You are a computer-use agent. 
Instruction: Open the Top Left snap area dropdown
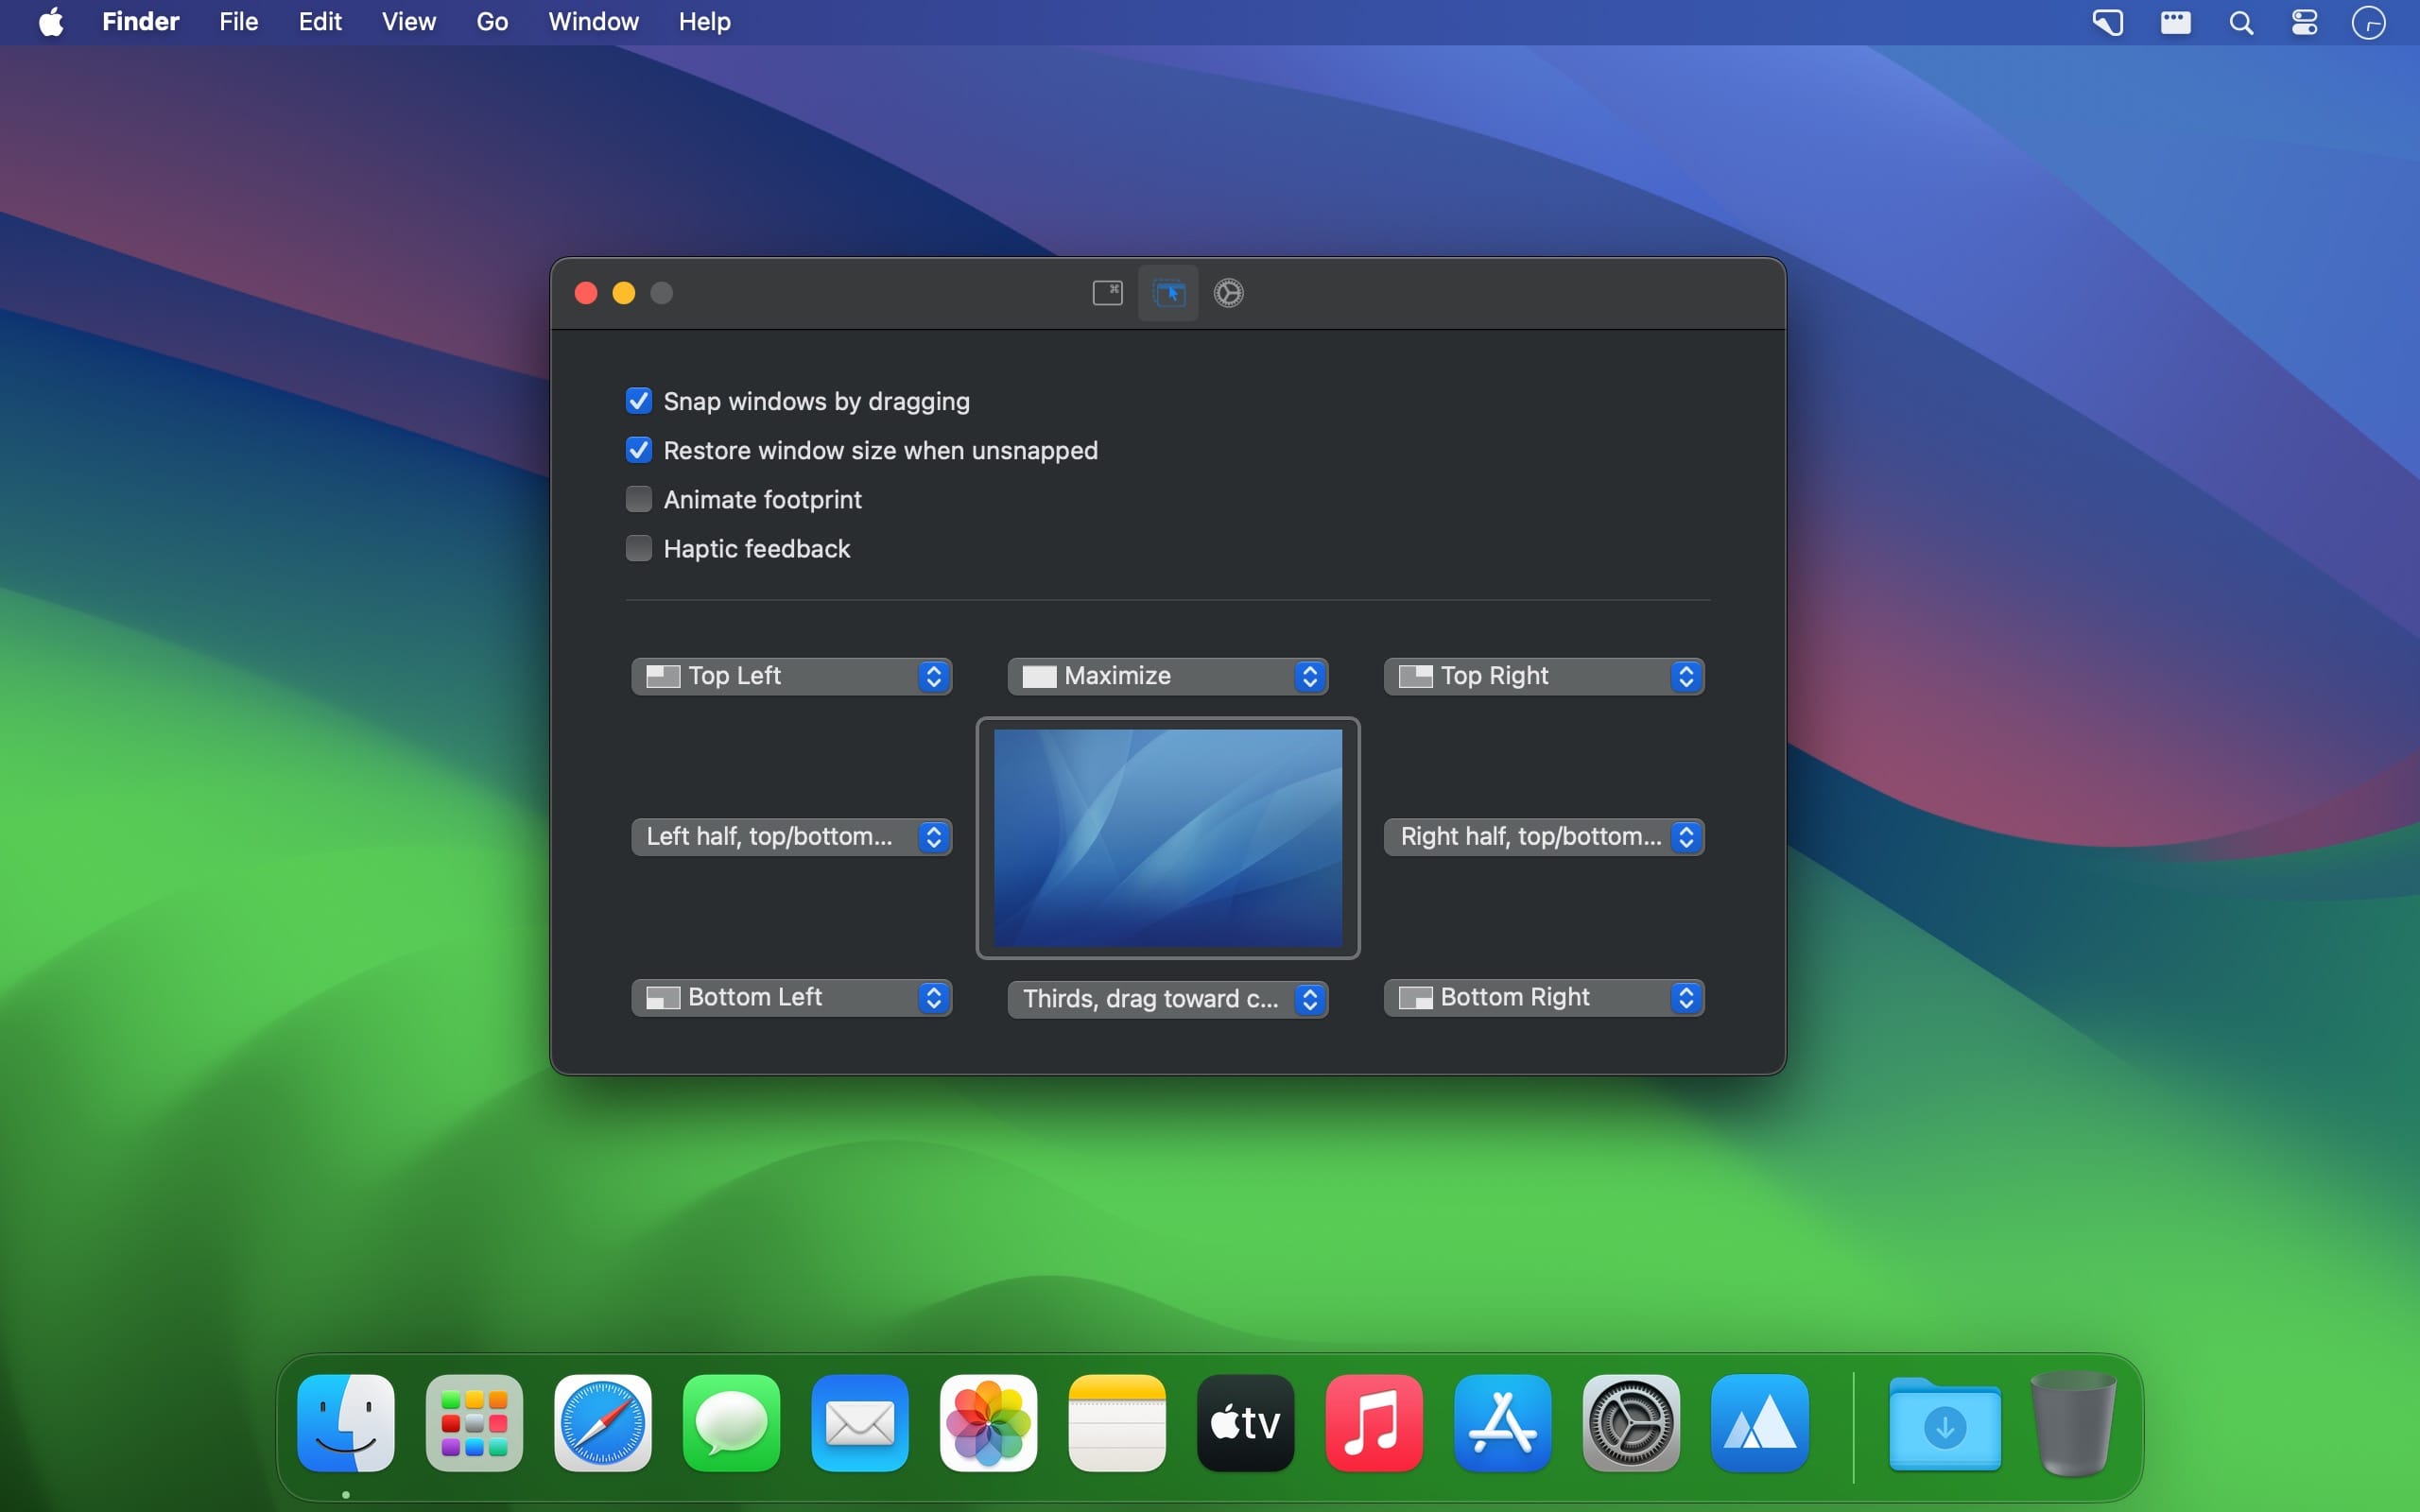tap(791, 676)
